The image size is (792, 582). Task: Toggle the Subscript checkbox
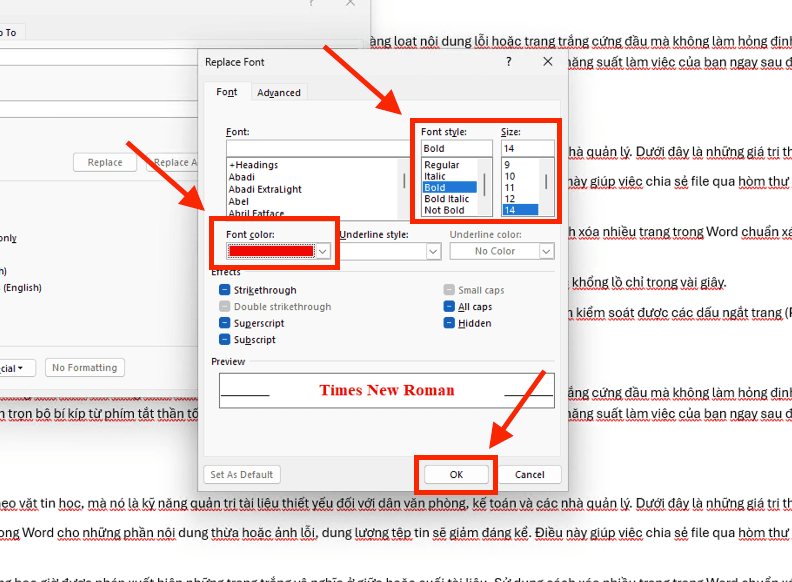coord(225,340)
